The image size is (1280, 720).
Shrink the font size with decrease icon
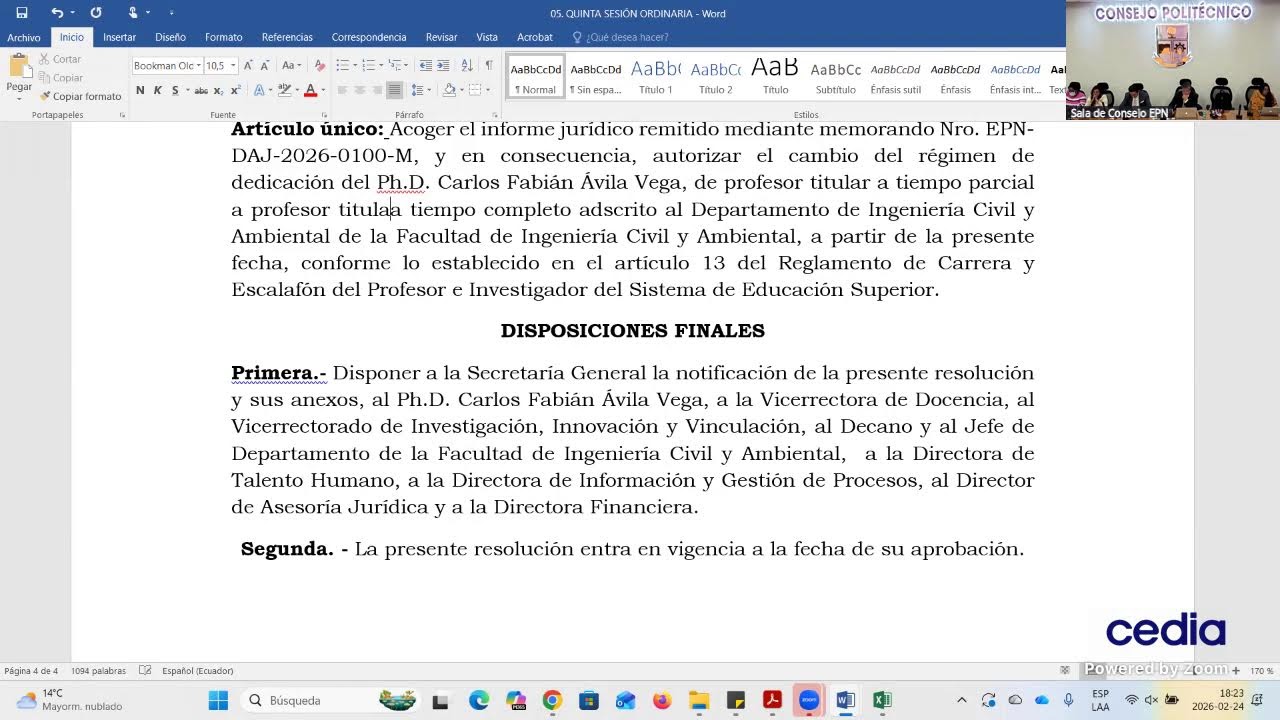265,66
